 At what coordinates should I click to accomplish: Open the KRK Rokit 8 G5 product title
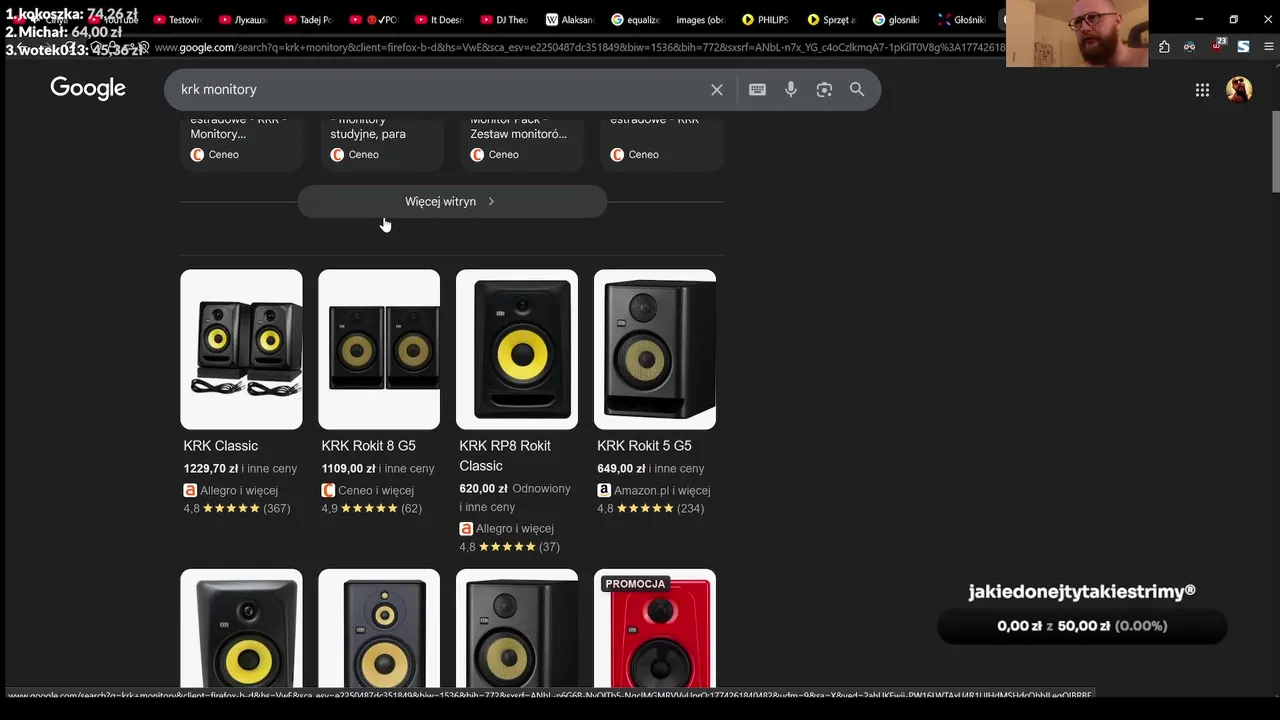(368, 446)
